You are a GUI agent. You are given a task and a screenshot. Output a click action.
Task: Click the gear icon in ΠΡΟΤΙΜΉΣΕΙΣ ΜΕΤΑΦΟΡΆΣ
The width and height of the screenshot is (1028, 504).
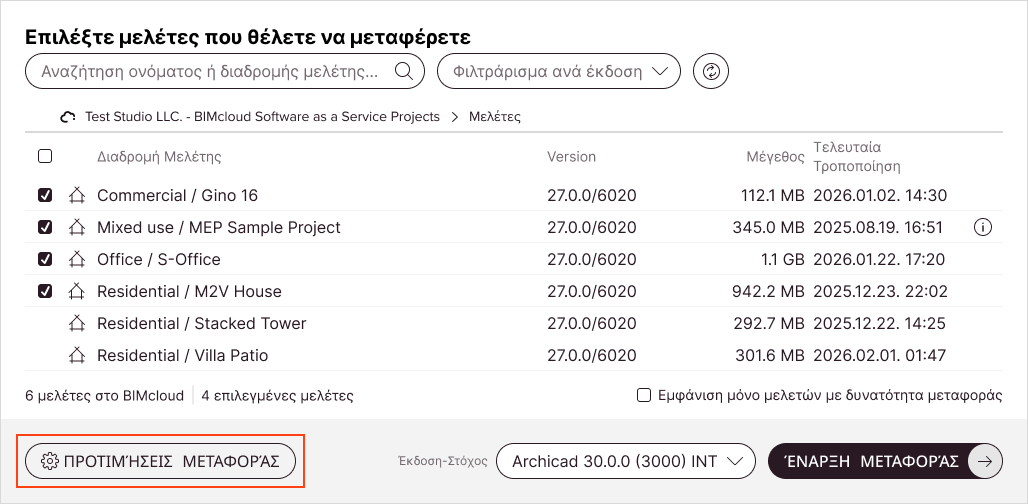[50, 461]
